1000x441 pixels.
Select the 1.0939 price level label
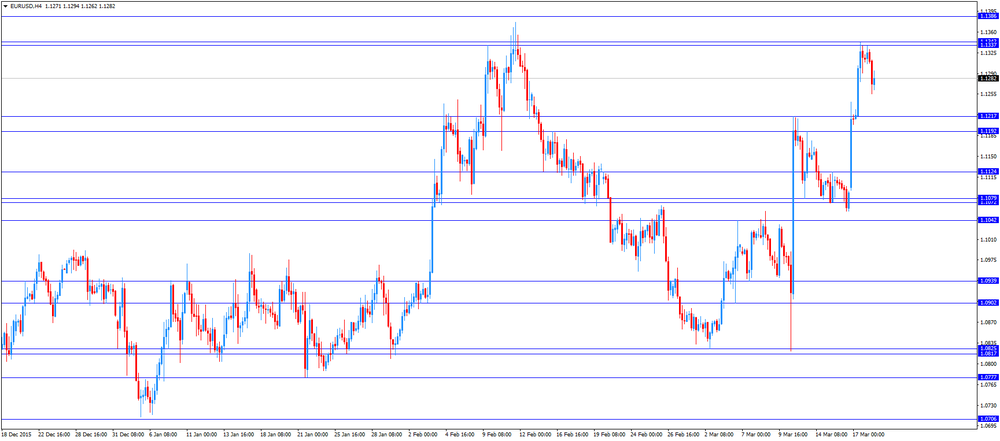[988, 281]
